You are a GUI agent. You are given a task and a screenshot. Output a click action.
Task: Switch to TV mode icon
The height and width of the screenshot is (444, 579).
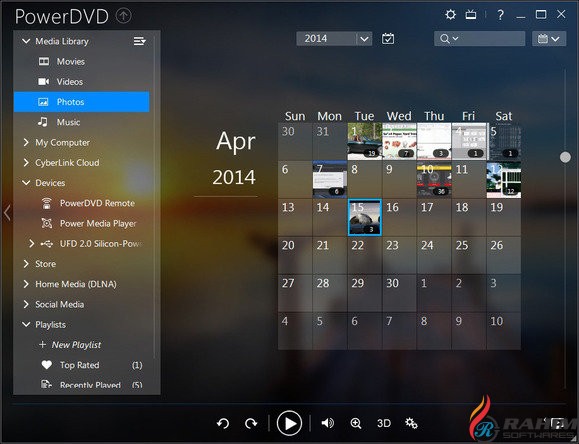coord(471,15)
